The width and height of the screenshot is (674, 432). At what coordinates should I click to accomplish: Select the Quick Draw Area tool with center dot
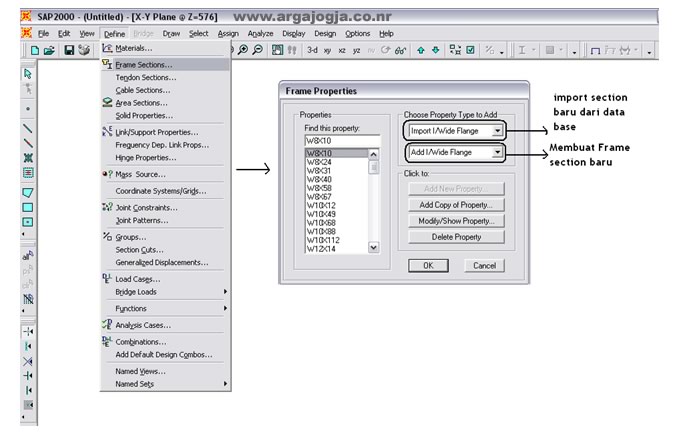(x=28, y=222)
